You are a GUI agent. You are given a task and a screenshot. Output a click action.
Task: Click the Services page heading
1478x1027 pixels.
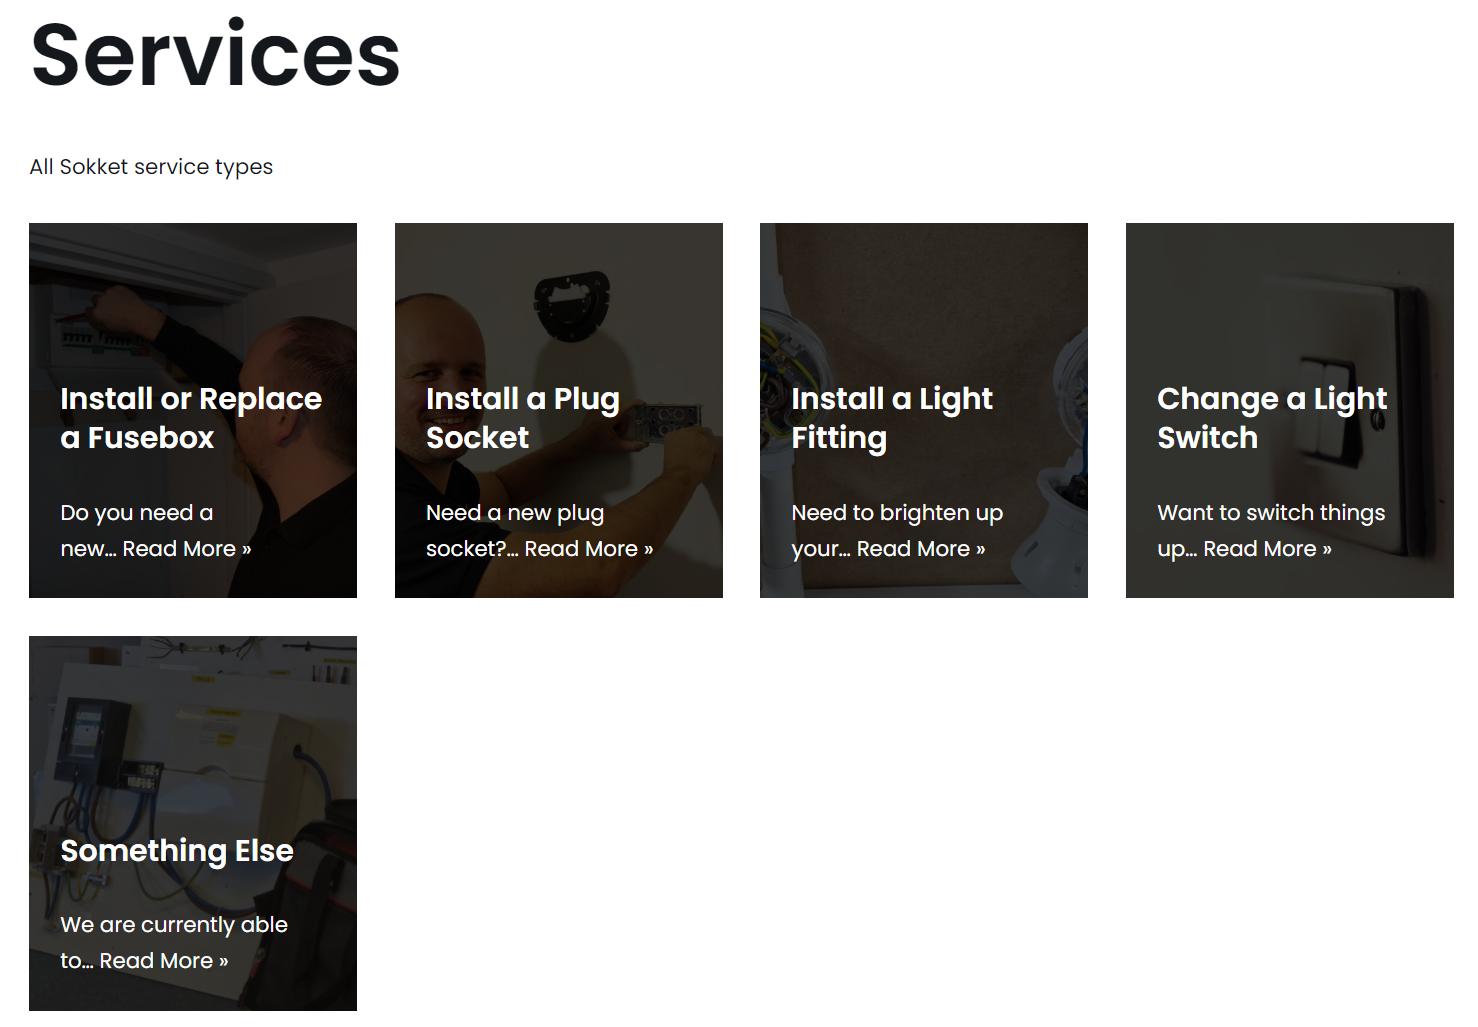[215, 55]
